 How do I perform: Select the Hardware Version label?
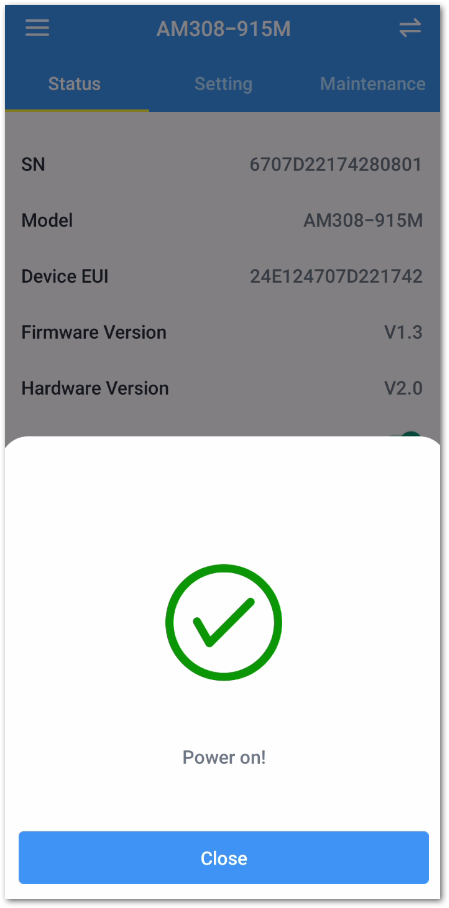click(95, 388)
